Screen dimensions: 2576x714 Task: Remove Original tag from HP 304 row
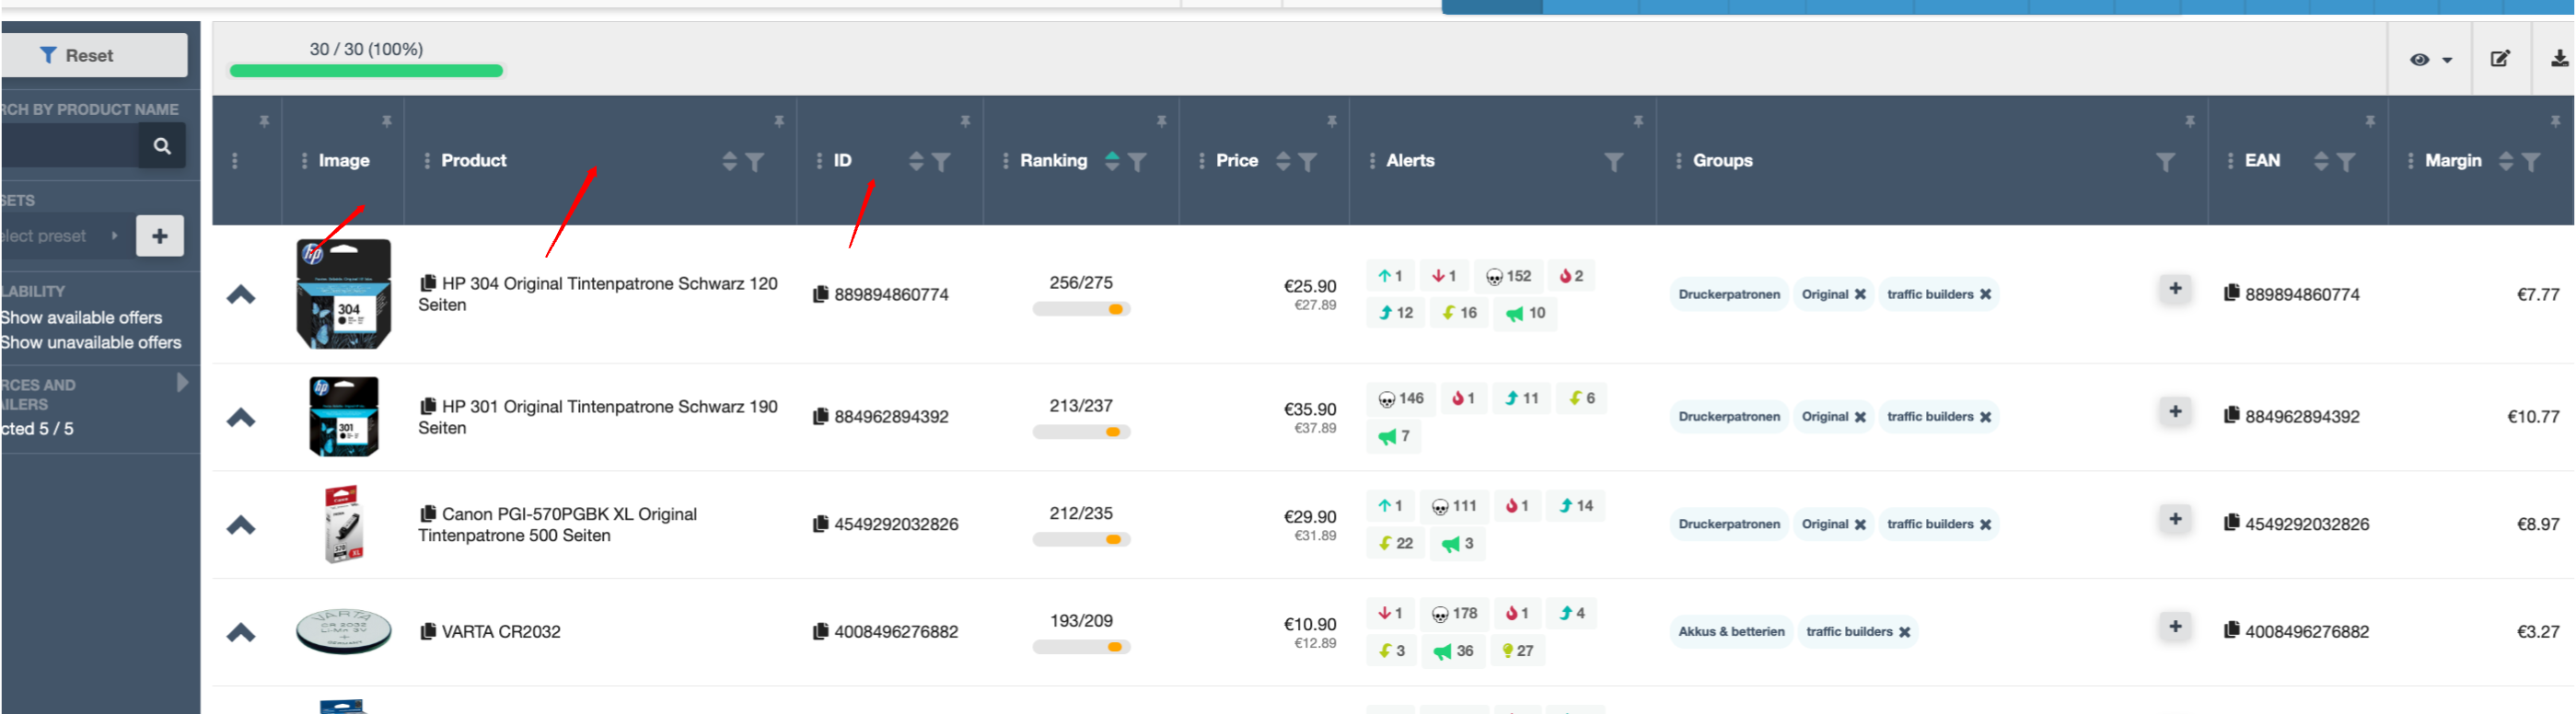(x=1860, y=294)
